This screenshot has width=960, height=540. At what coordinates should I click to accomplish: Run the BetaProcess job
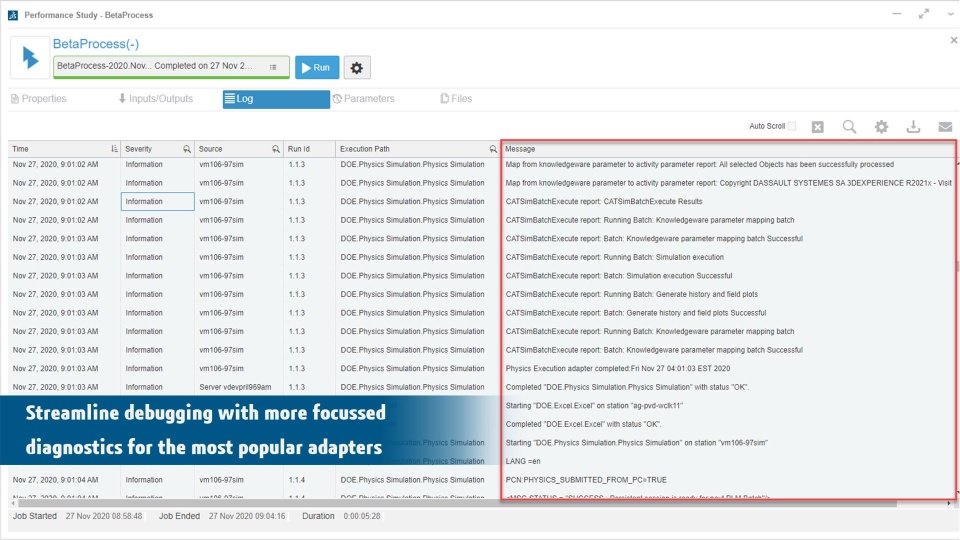point(317,67)
